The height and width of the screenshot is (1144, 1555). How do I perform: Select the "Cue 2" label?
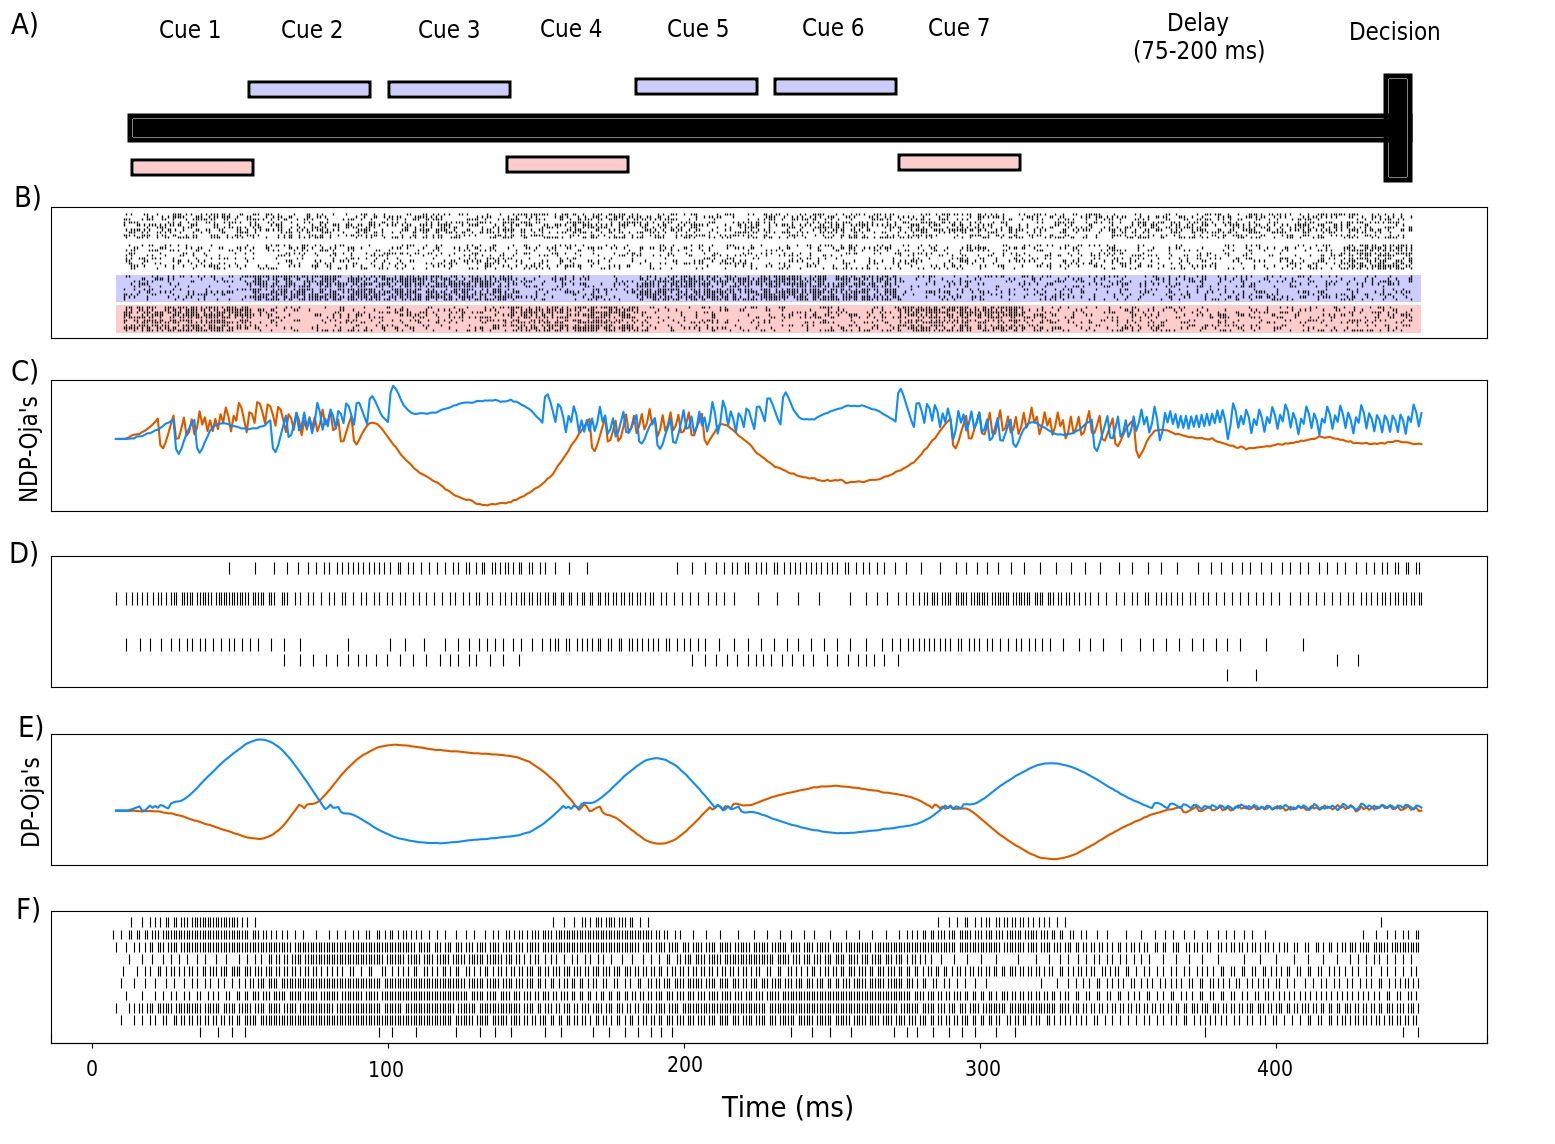pyautogui.click(x=312, y=30)
